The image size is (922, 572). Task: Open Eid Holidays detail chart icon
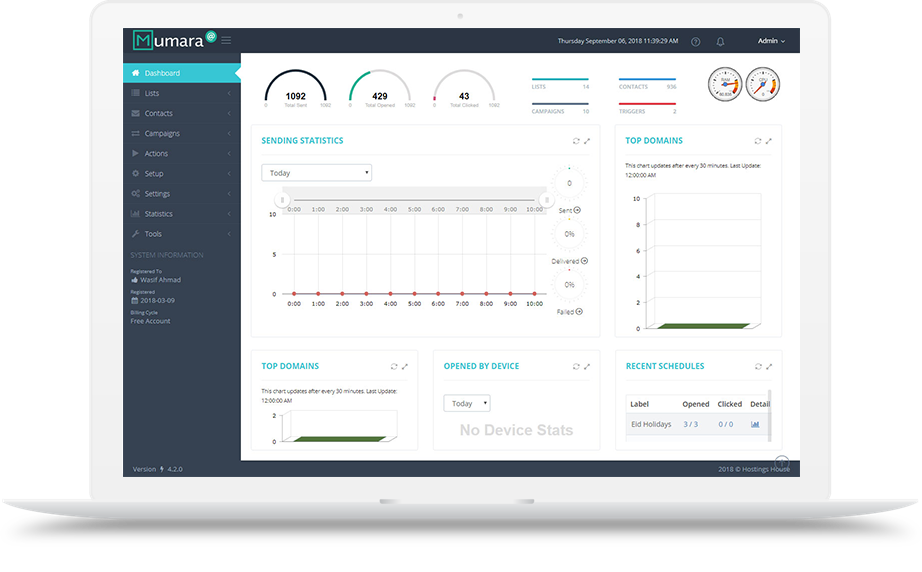755,424
